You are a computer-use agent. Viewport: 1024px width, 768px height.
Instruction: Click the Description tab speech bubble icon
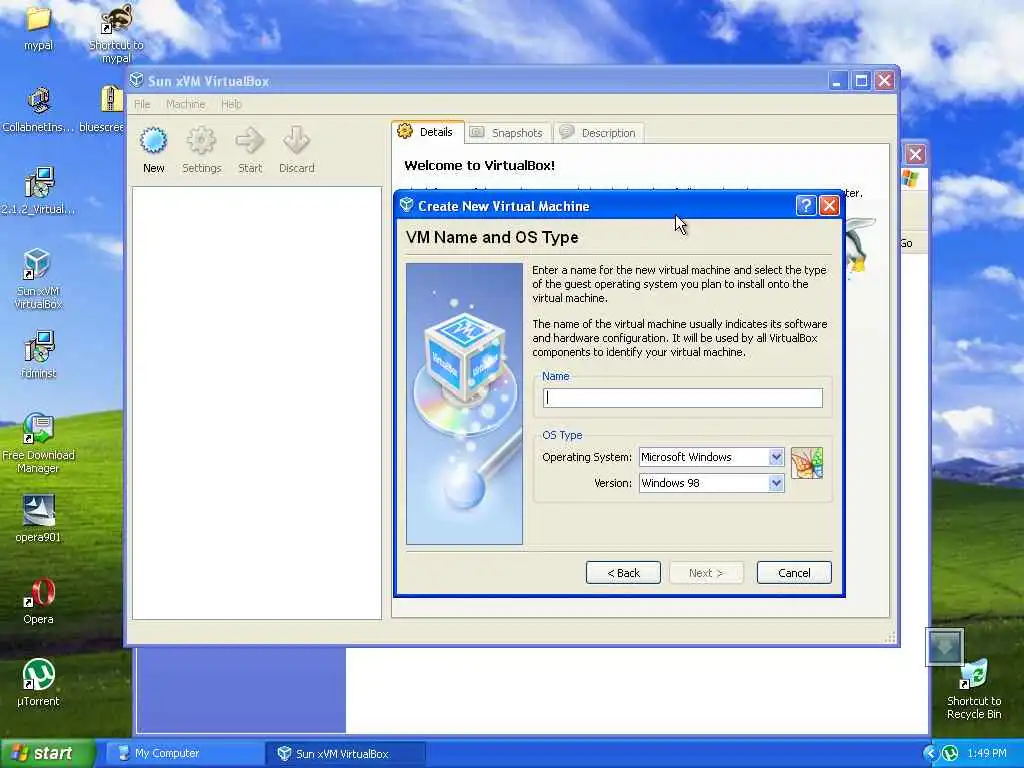coord(567,131)
